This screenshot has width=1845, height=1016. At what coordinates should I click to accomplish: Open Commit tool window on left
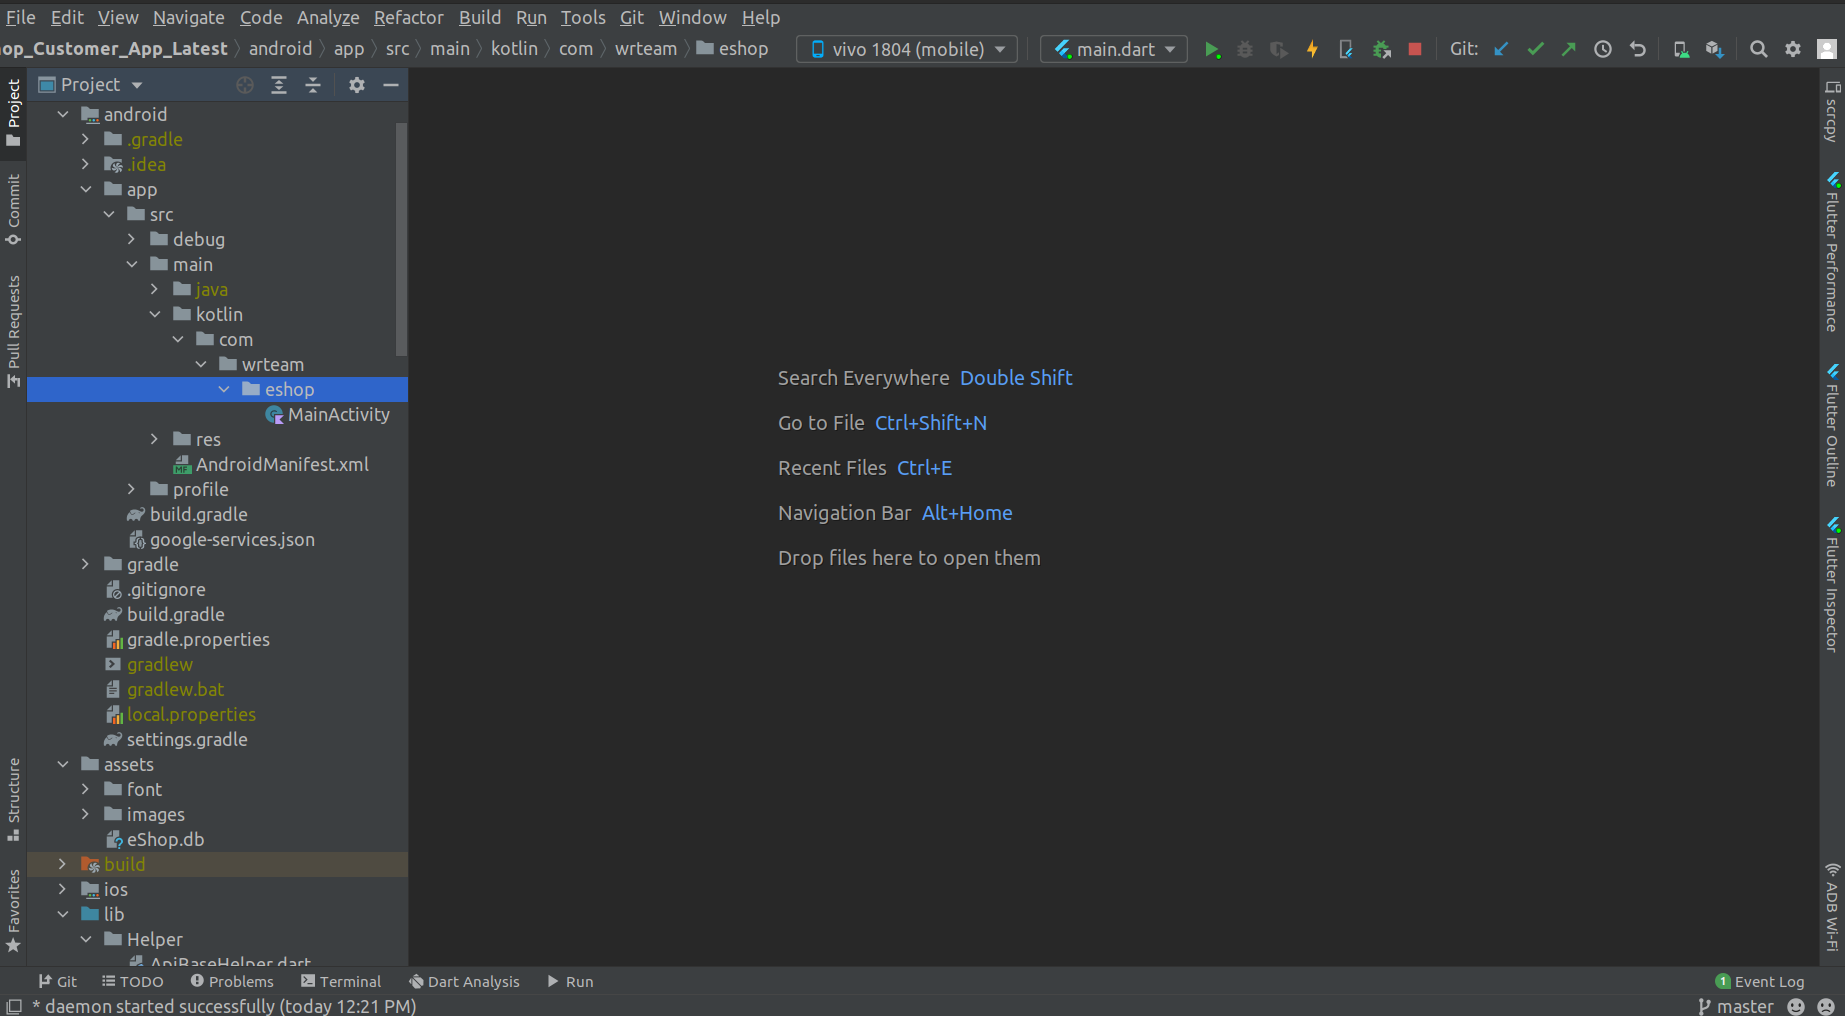coord(14,210)
